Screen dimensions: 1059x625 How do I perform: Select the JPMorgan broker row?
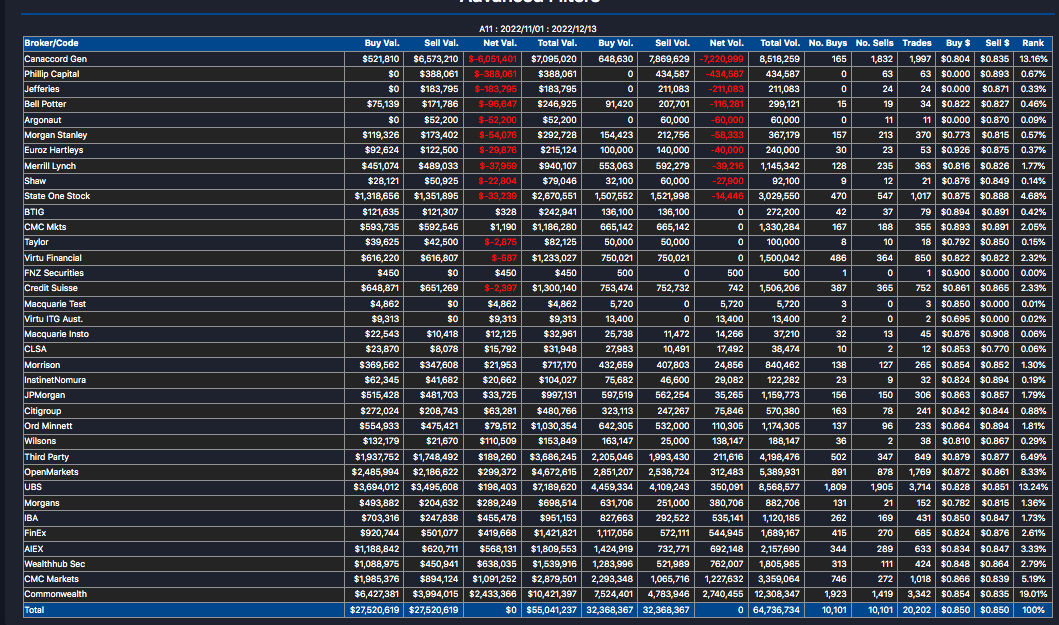(538, 395)
